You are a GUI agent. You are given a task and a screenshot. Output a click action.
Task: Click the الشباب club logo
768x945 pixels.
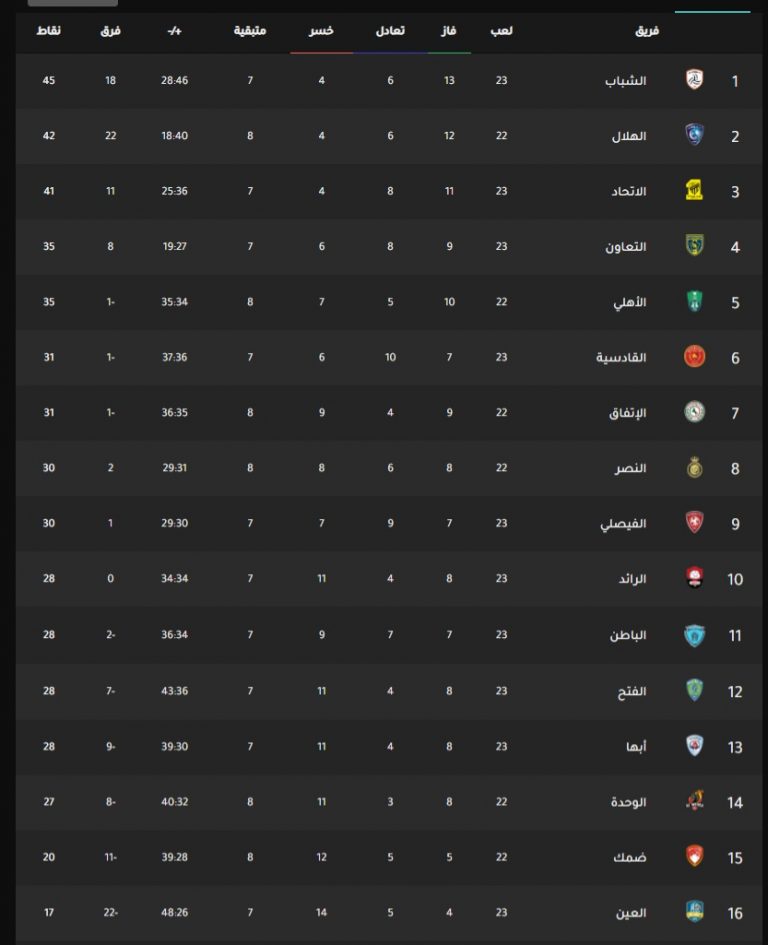[694, 80]
